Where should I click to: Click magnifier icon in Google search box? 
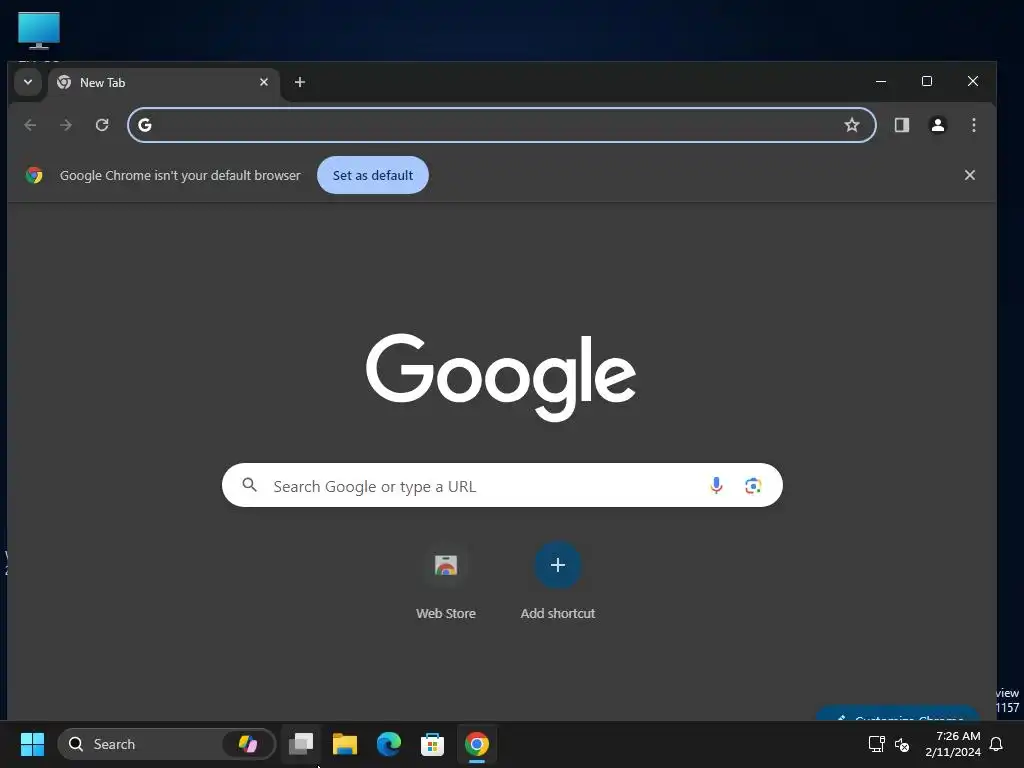point(249,485)
